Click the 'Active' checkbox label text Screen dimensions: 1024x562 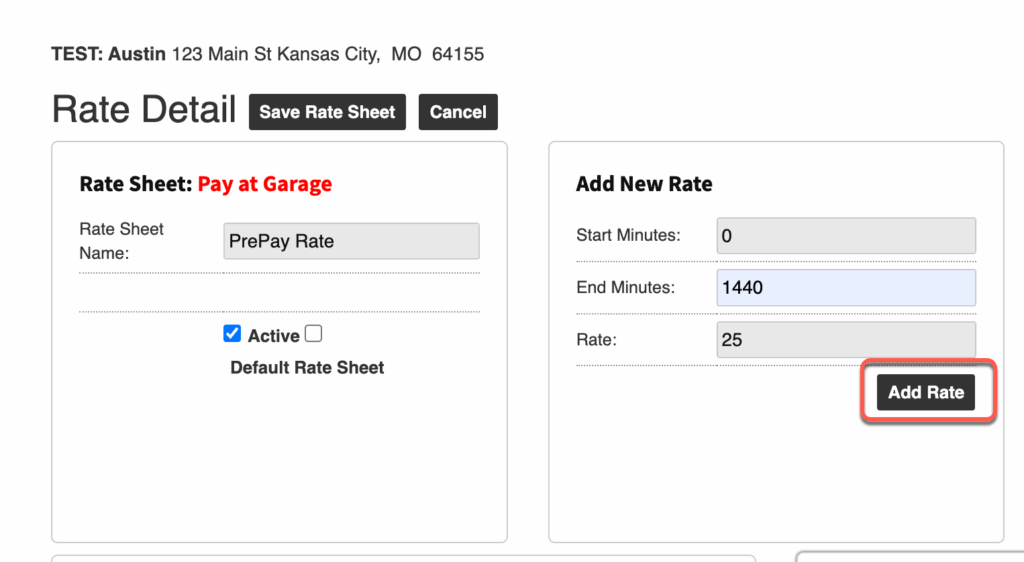pyautogui.click(x=273, y=336)
